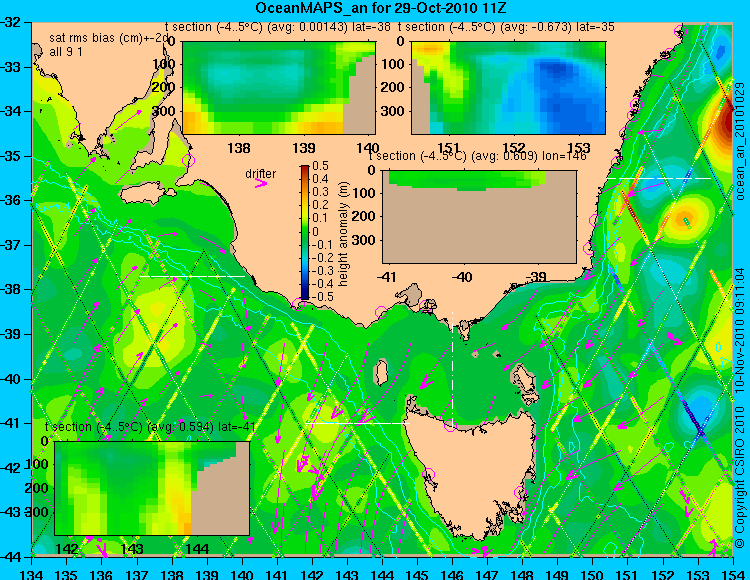Click -32 on the main latitude axis
Screen dimensions: 750x580
click(10, 22)
